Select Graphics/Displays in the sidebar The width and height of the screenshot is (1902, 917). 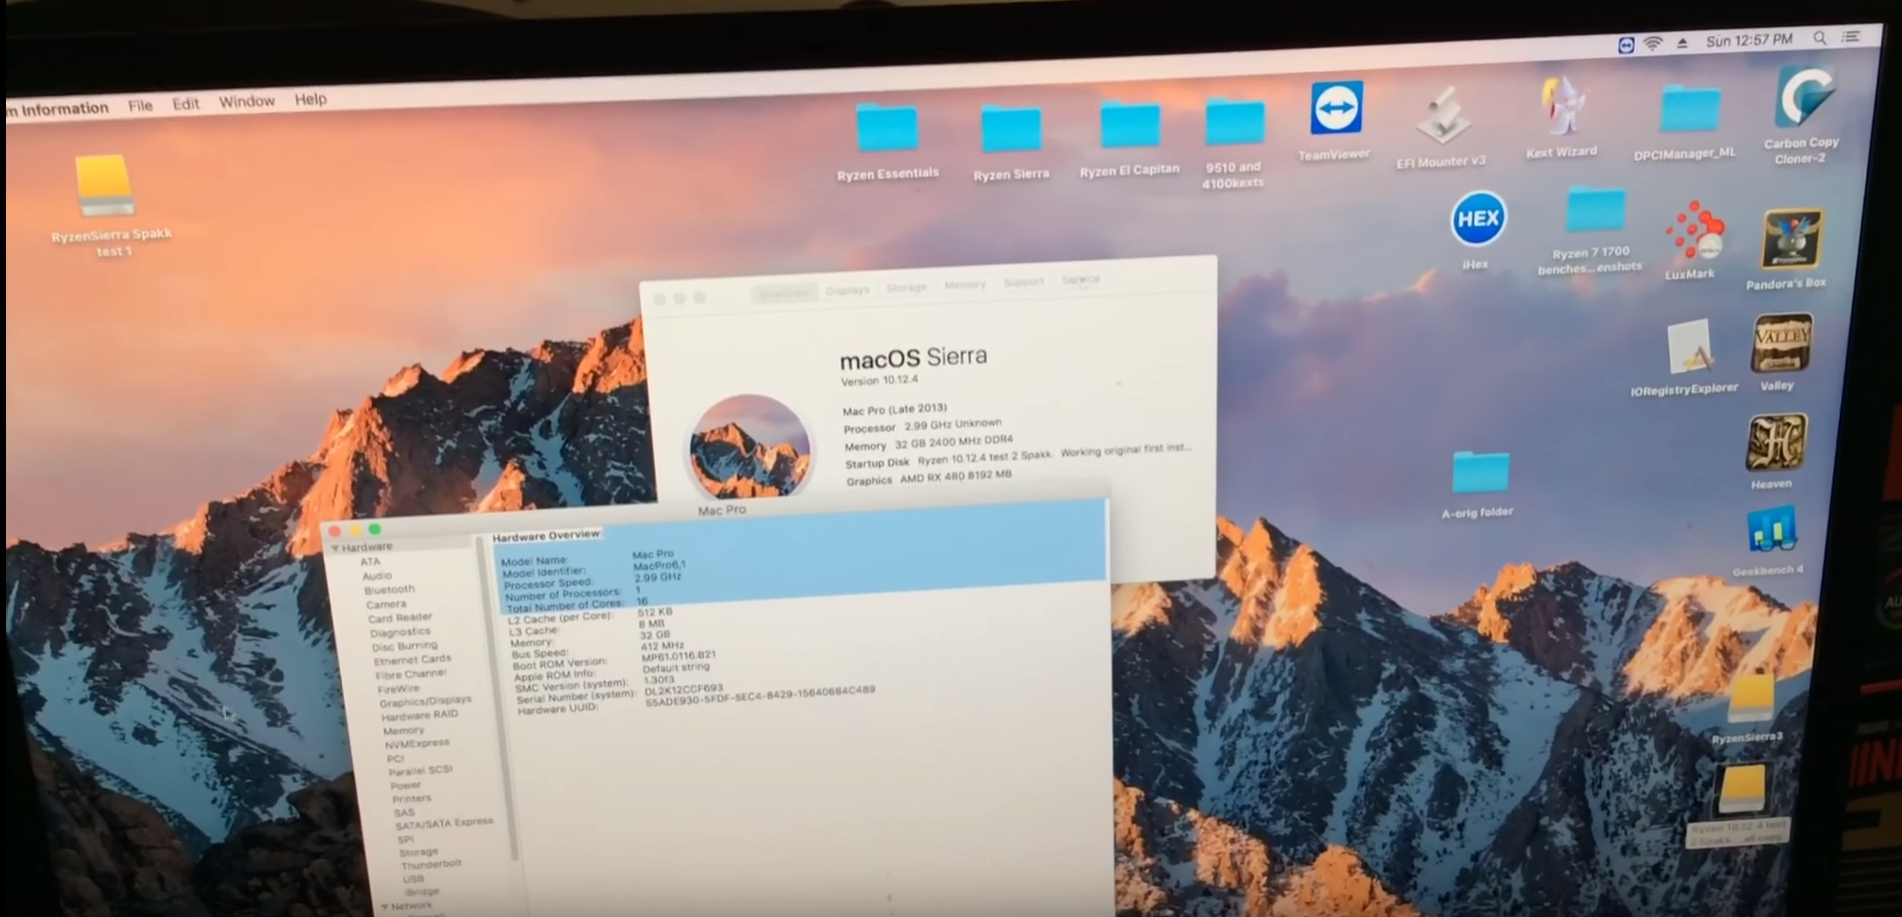point(425,701)
